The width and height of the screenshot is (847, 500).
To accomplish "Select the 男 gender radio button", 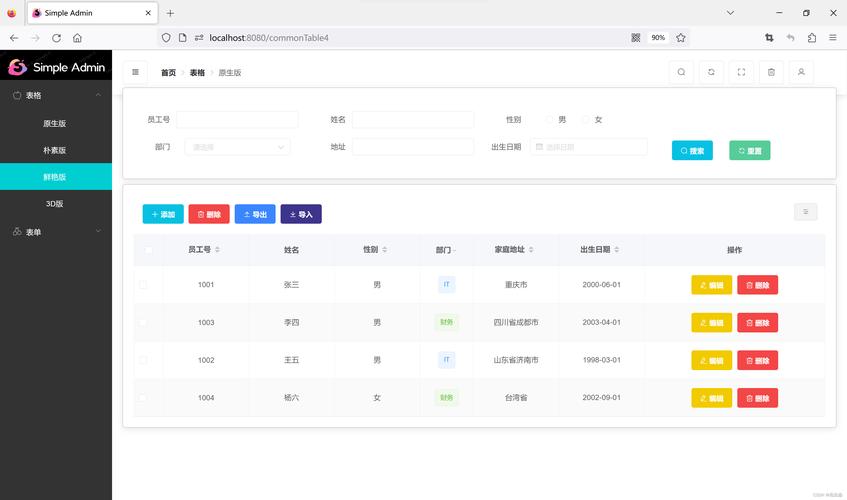I will (x=549, y=119).
